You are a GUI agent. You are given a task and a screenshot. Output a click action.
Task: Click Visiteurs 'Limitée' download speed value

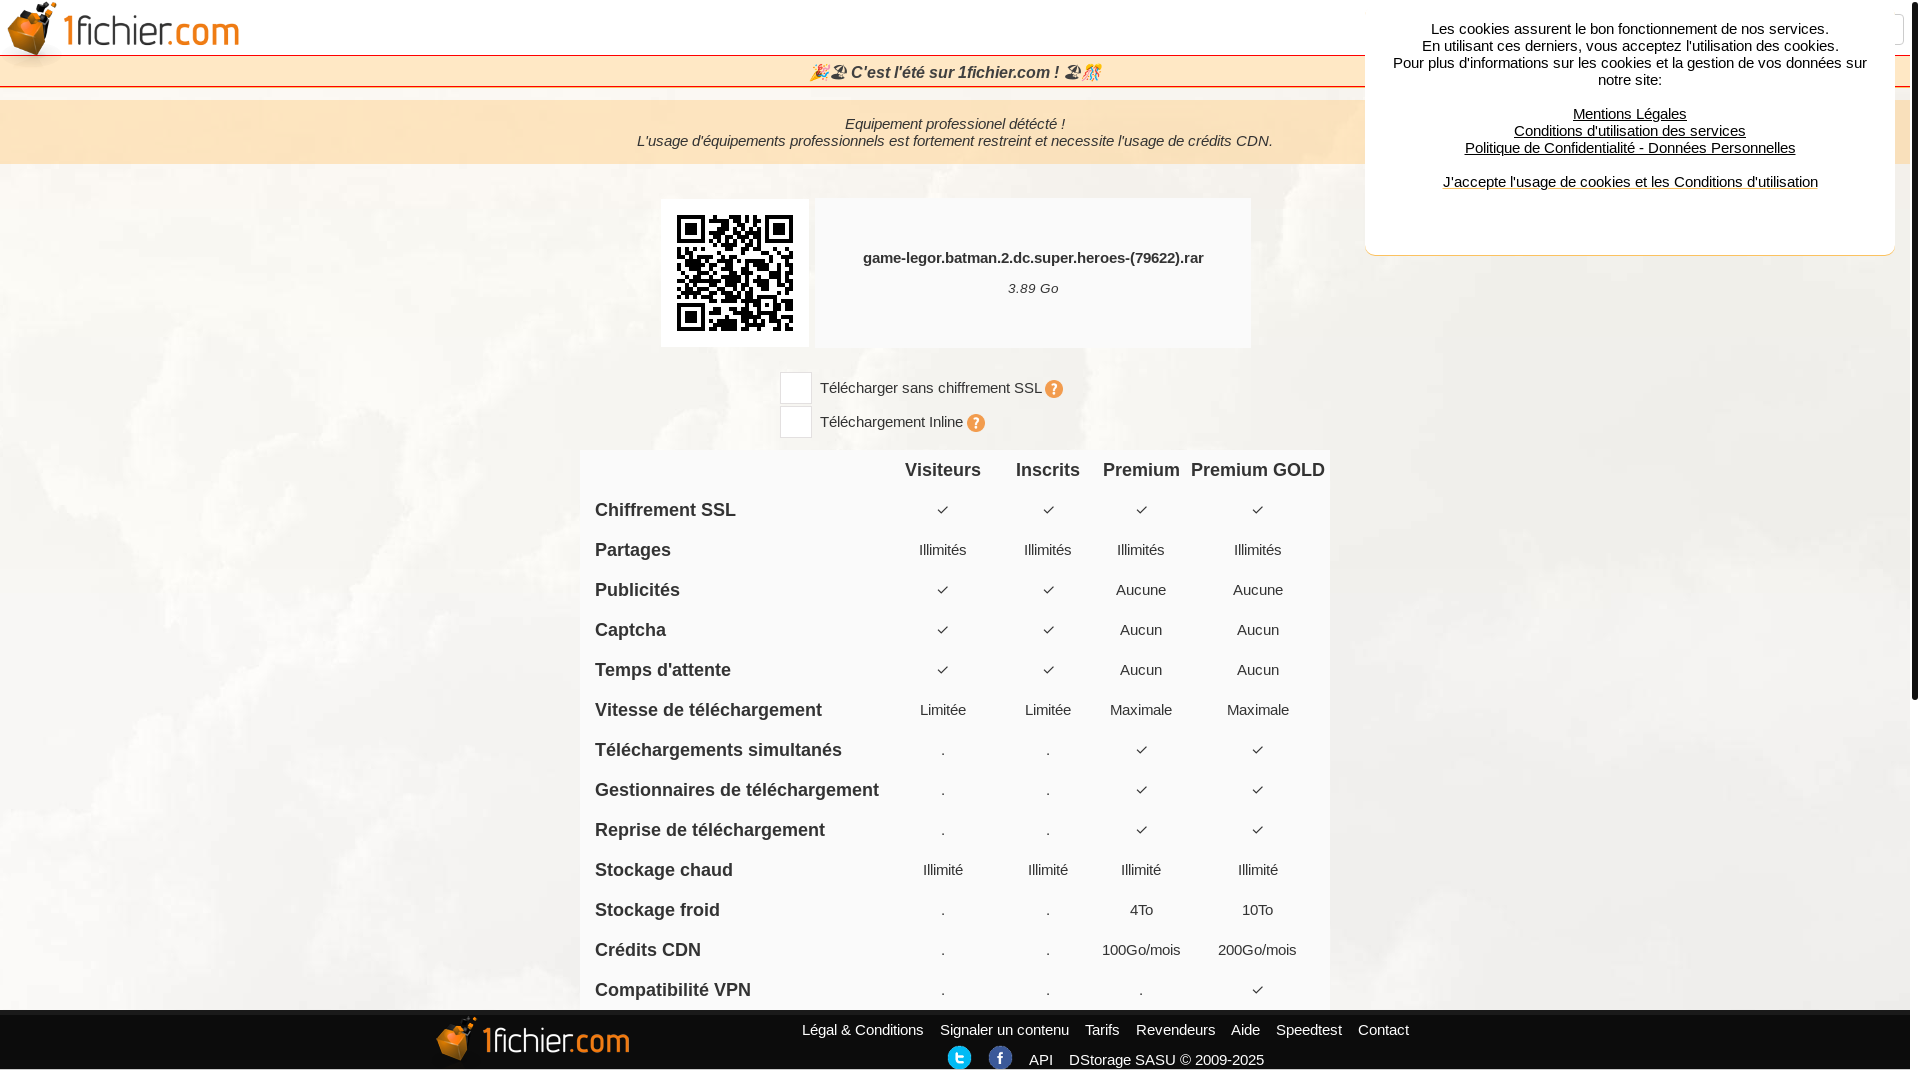click(x=942, y=710)
